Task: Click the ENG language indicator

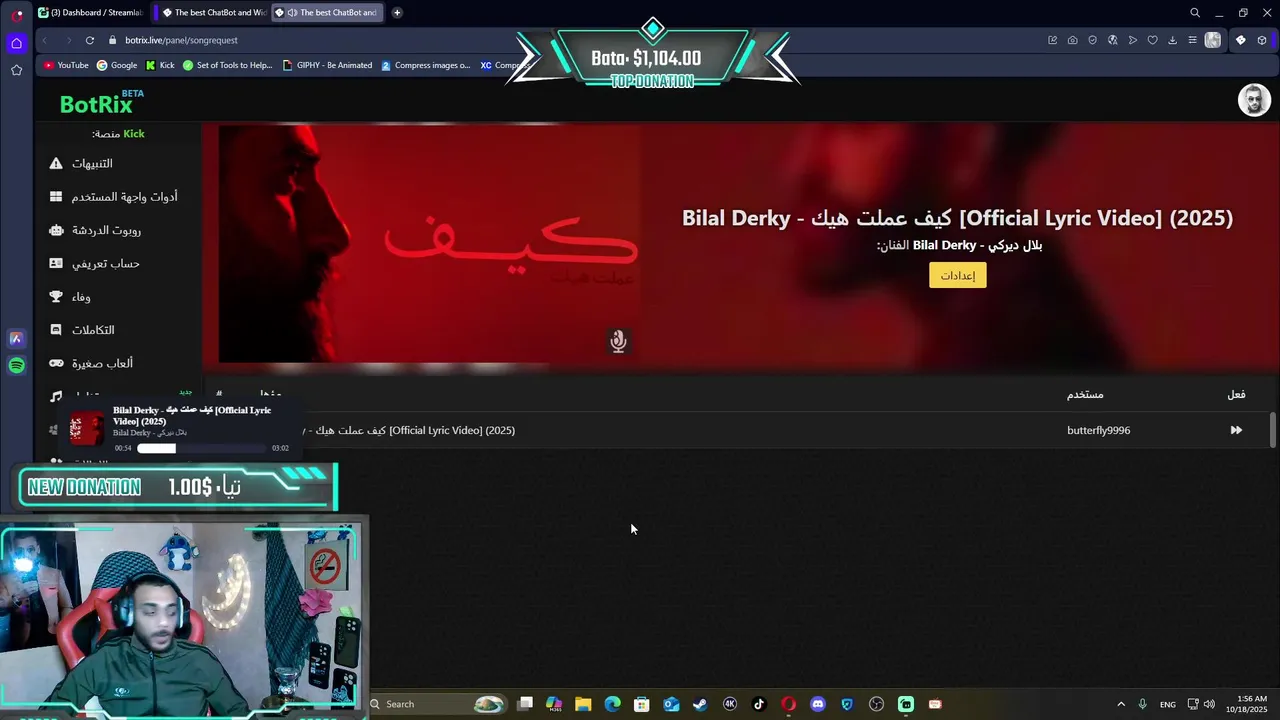Action: click(x=1167, y=704)
